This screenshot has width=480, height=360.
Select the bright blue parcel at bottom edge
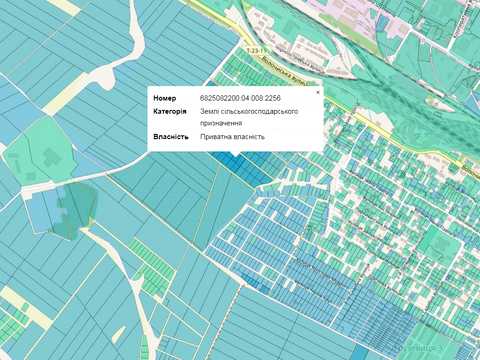click(359, 352)
